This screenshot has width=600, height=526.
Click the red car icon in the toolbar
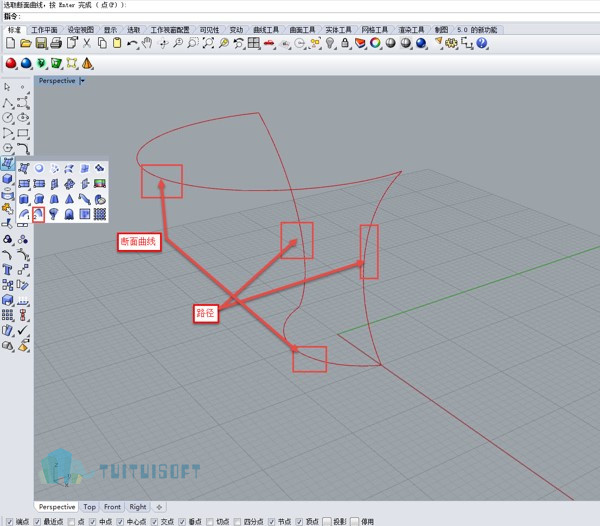coord(269,44)
